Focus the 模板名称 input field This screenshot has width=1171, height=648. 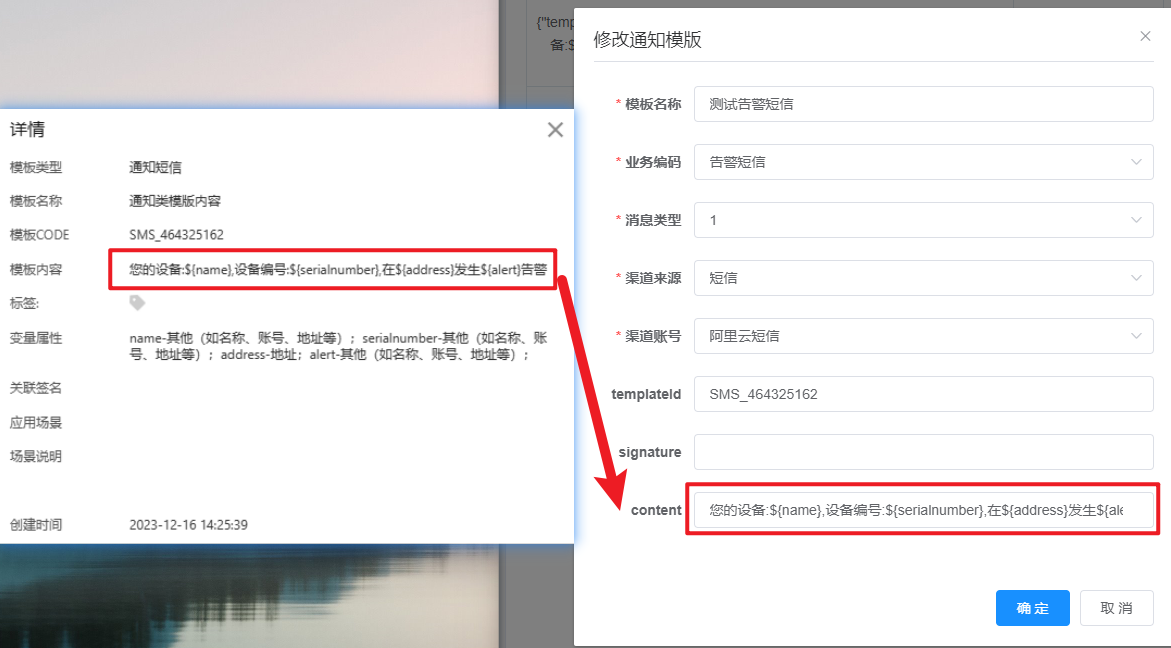coord(923,104)
